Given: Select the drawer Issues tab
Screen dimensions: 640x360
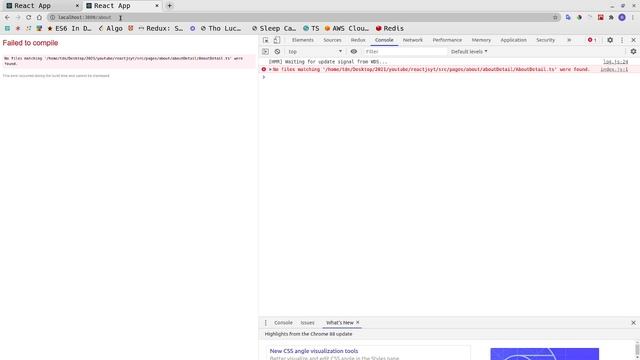Looking at the screenshot, I should tap(307, 322).
